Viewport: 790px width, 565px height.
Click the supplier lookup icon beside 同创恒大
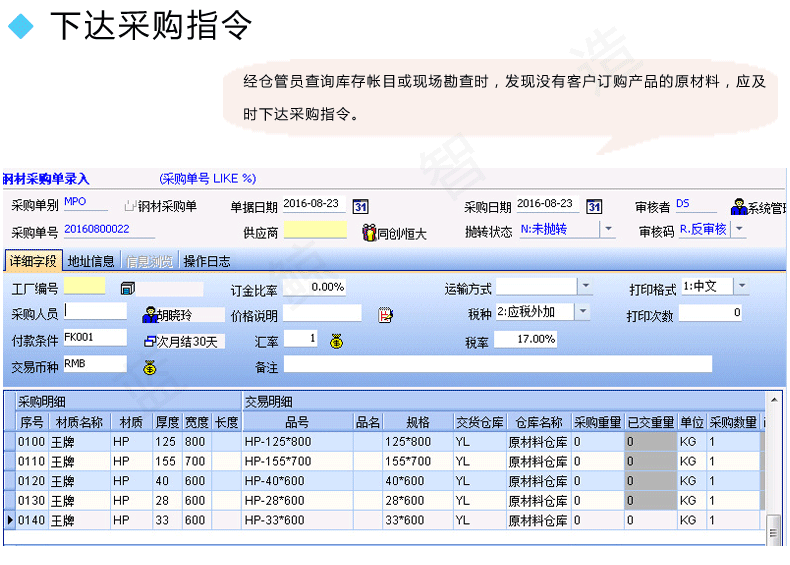[369, 233]
